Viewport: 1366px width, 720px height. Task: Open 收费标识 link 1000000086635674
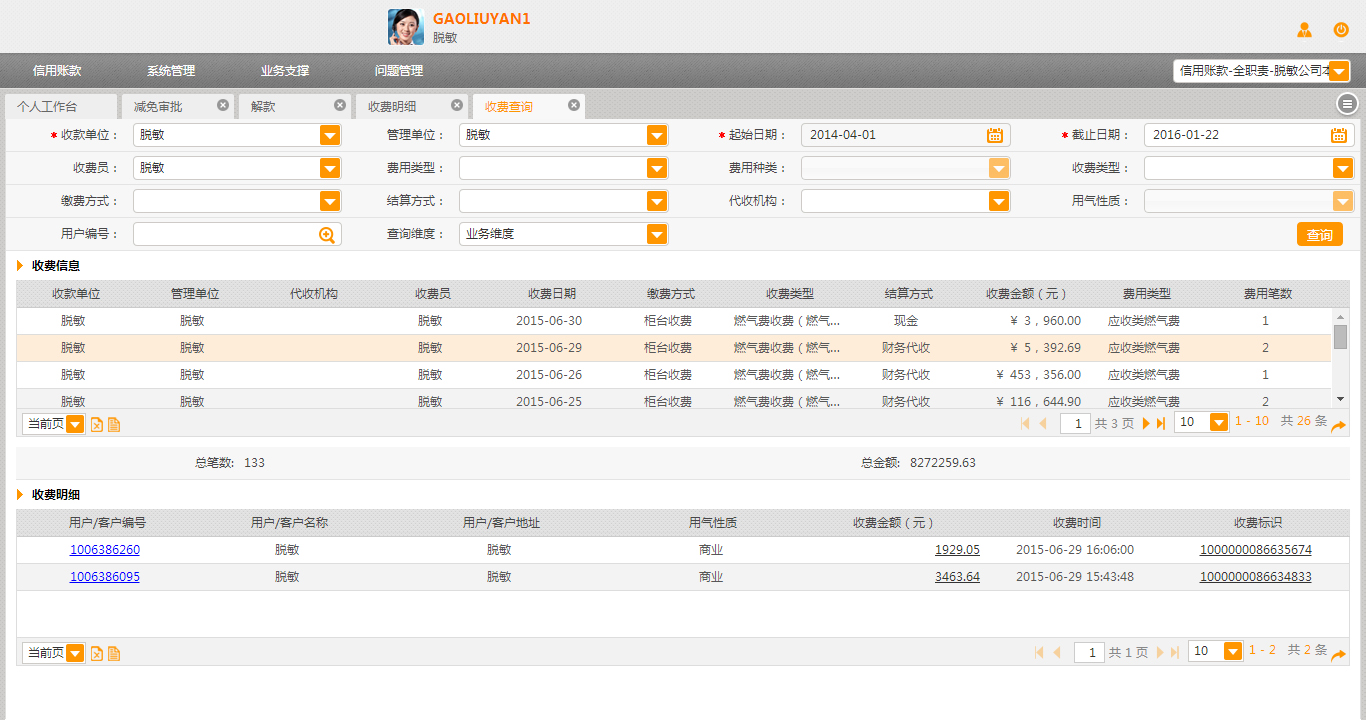1256,550
